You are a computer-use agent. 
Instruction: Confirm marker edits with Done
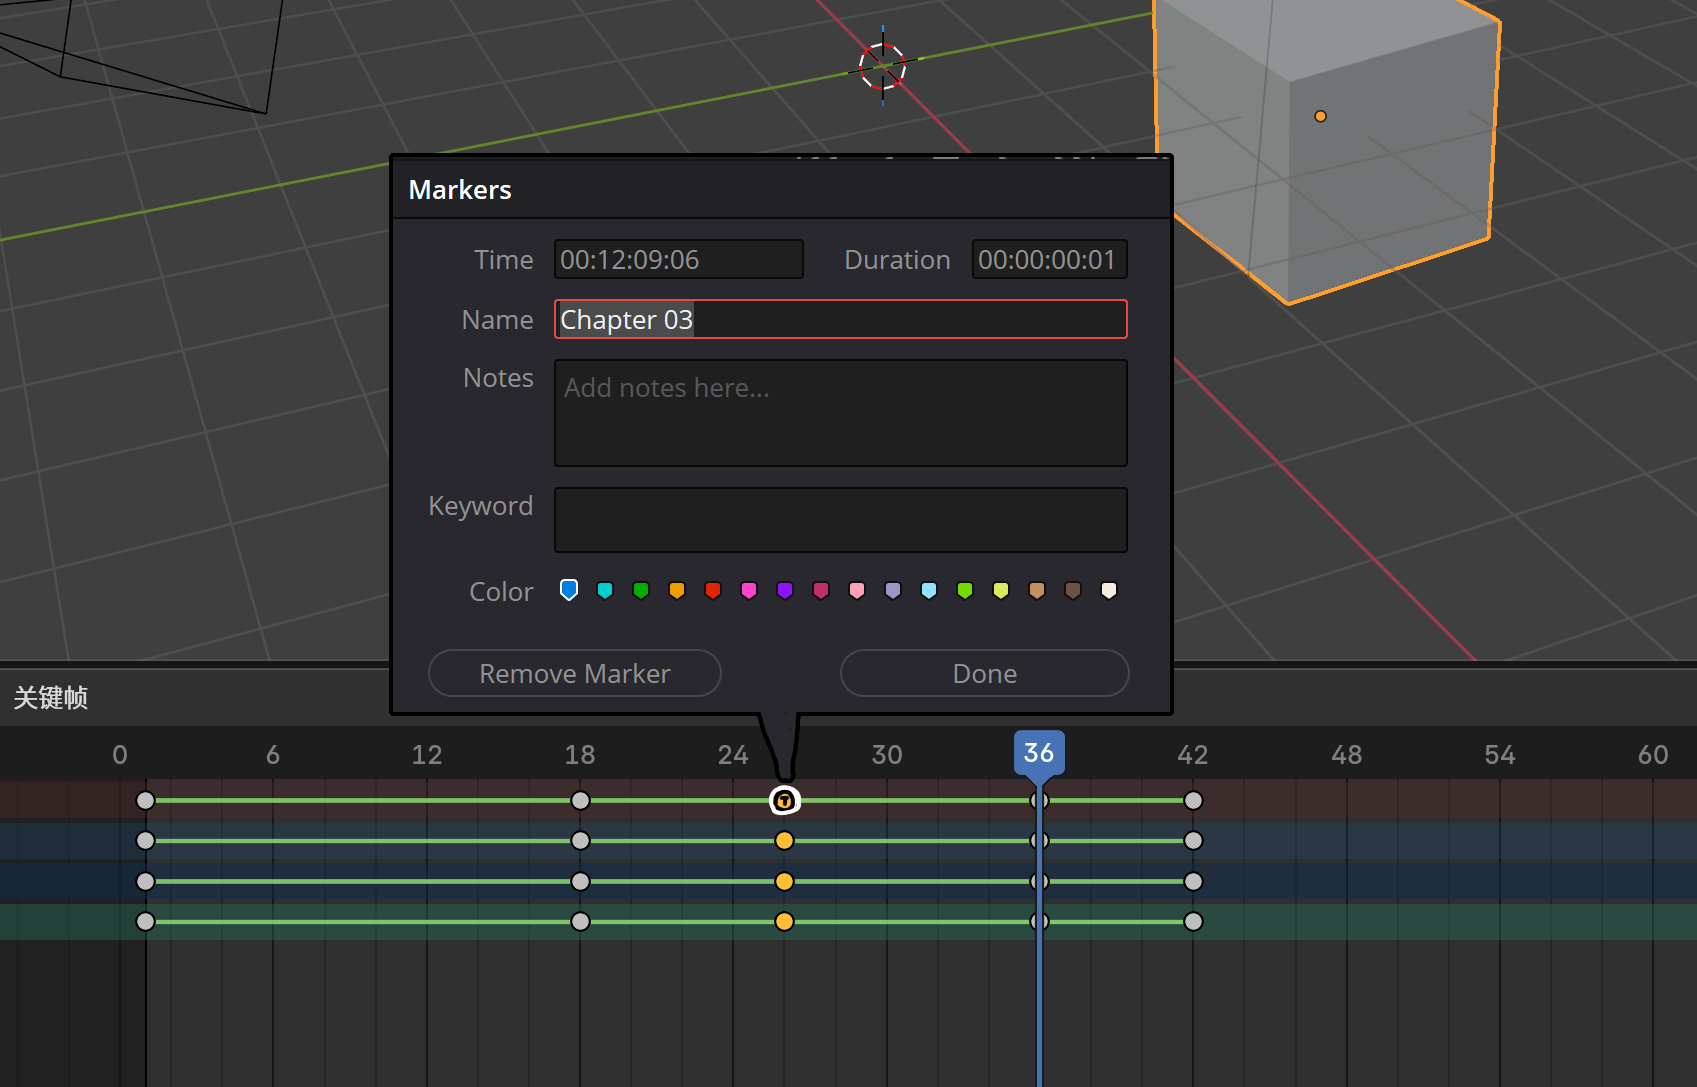point(985,673)
